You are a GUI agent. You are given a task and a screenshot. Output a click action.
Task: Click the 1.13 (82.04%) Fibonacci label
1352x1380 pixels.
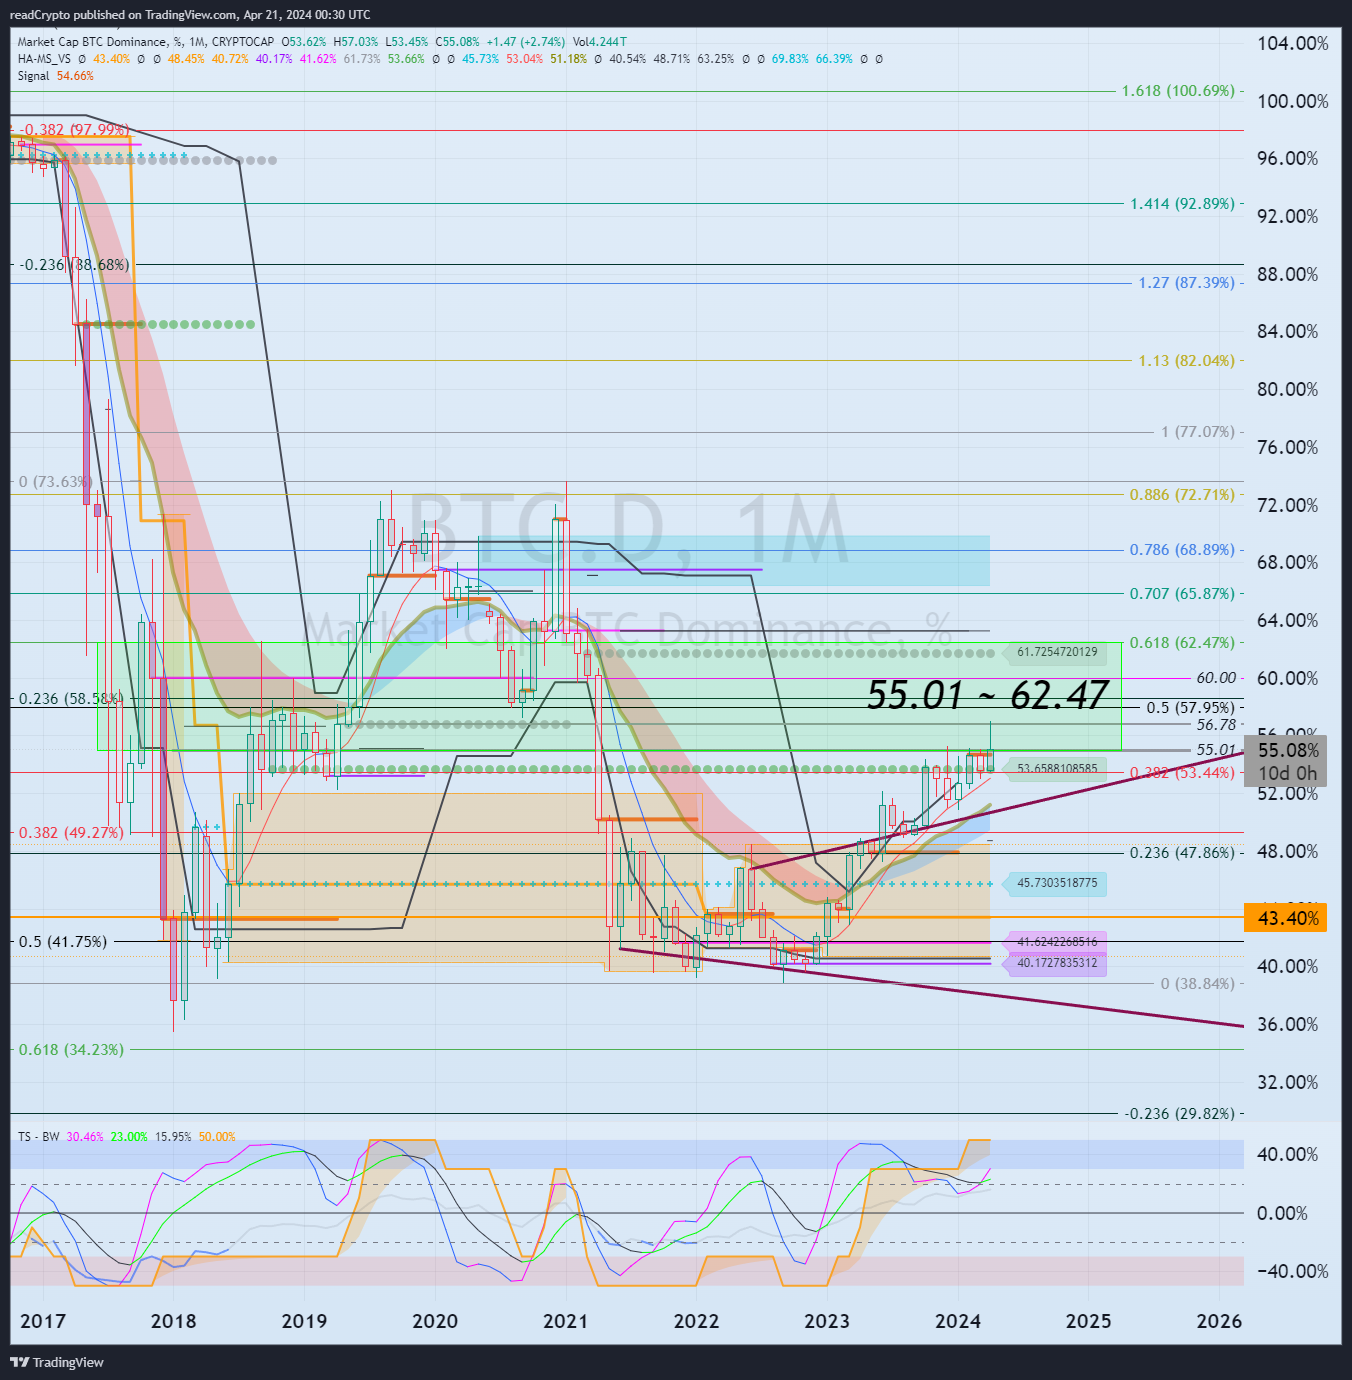tap(1186, 361)
